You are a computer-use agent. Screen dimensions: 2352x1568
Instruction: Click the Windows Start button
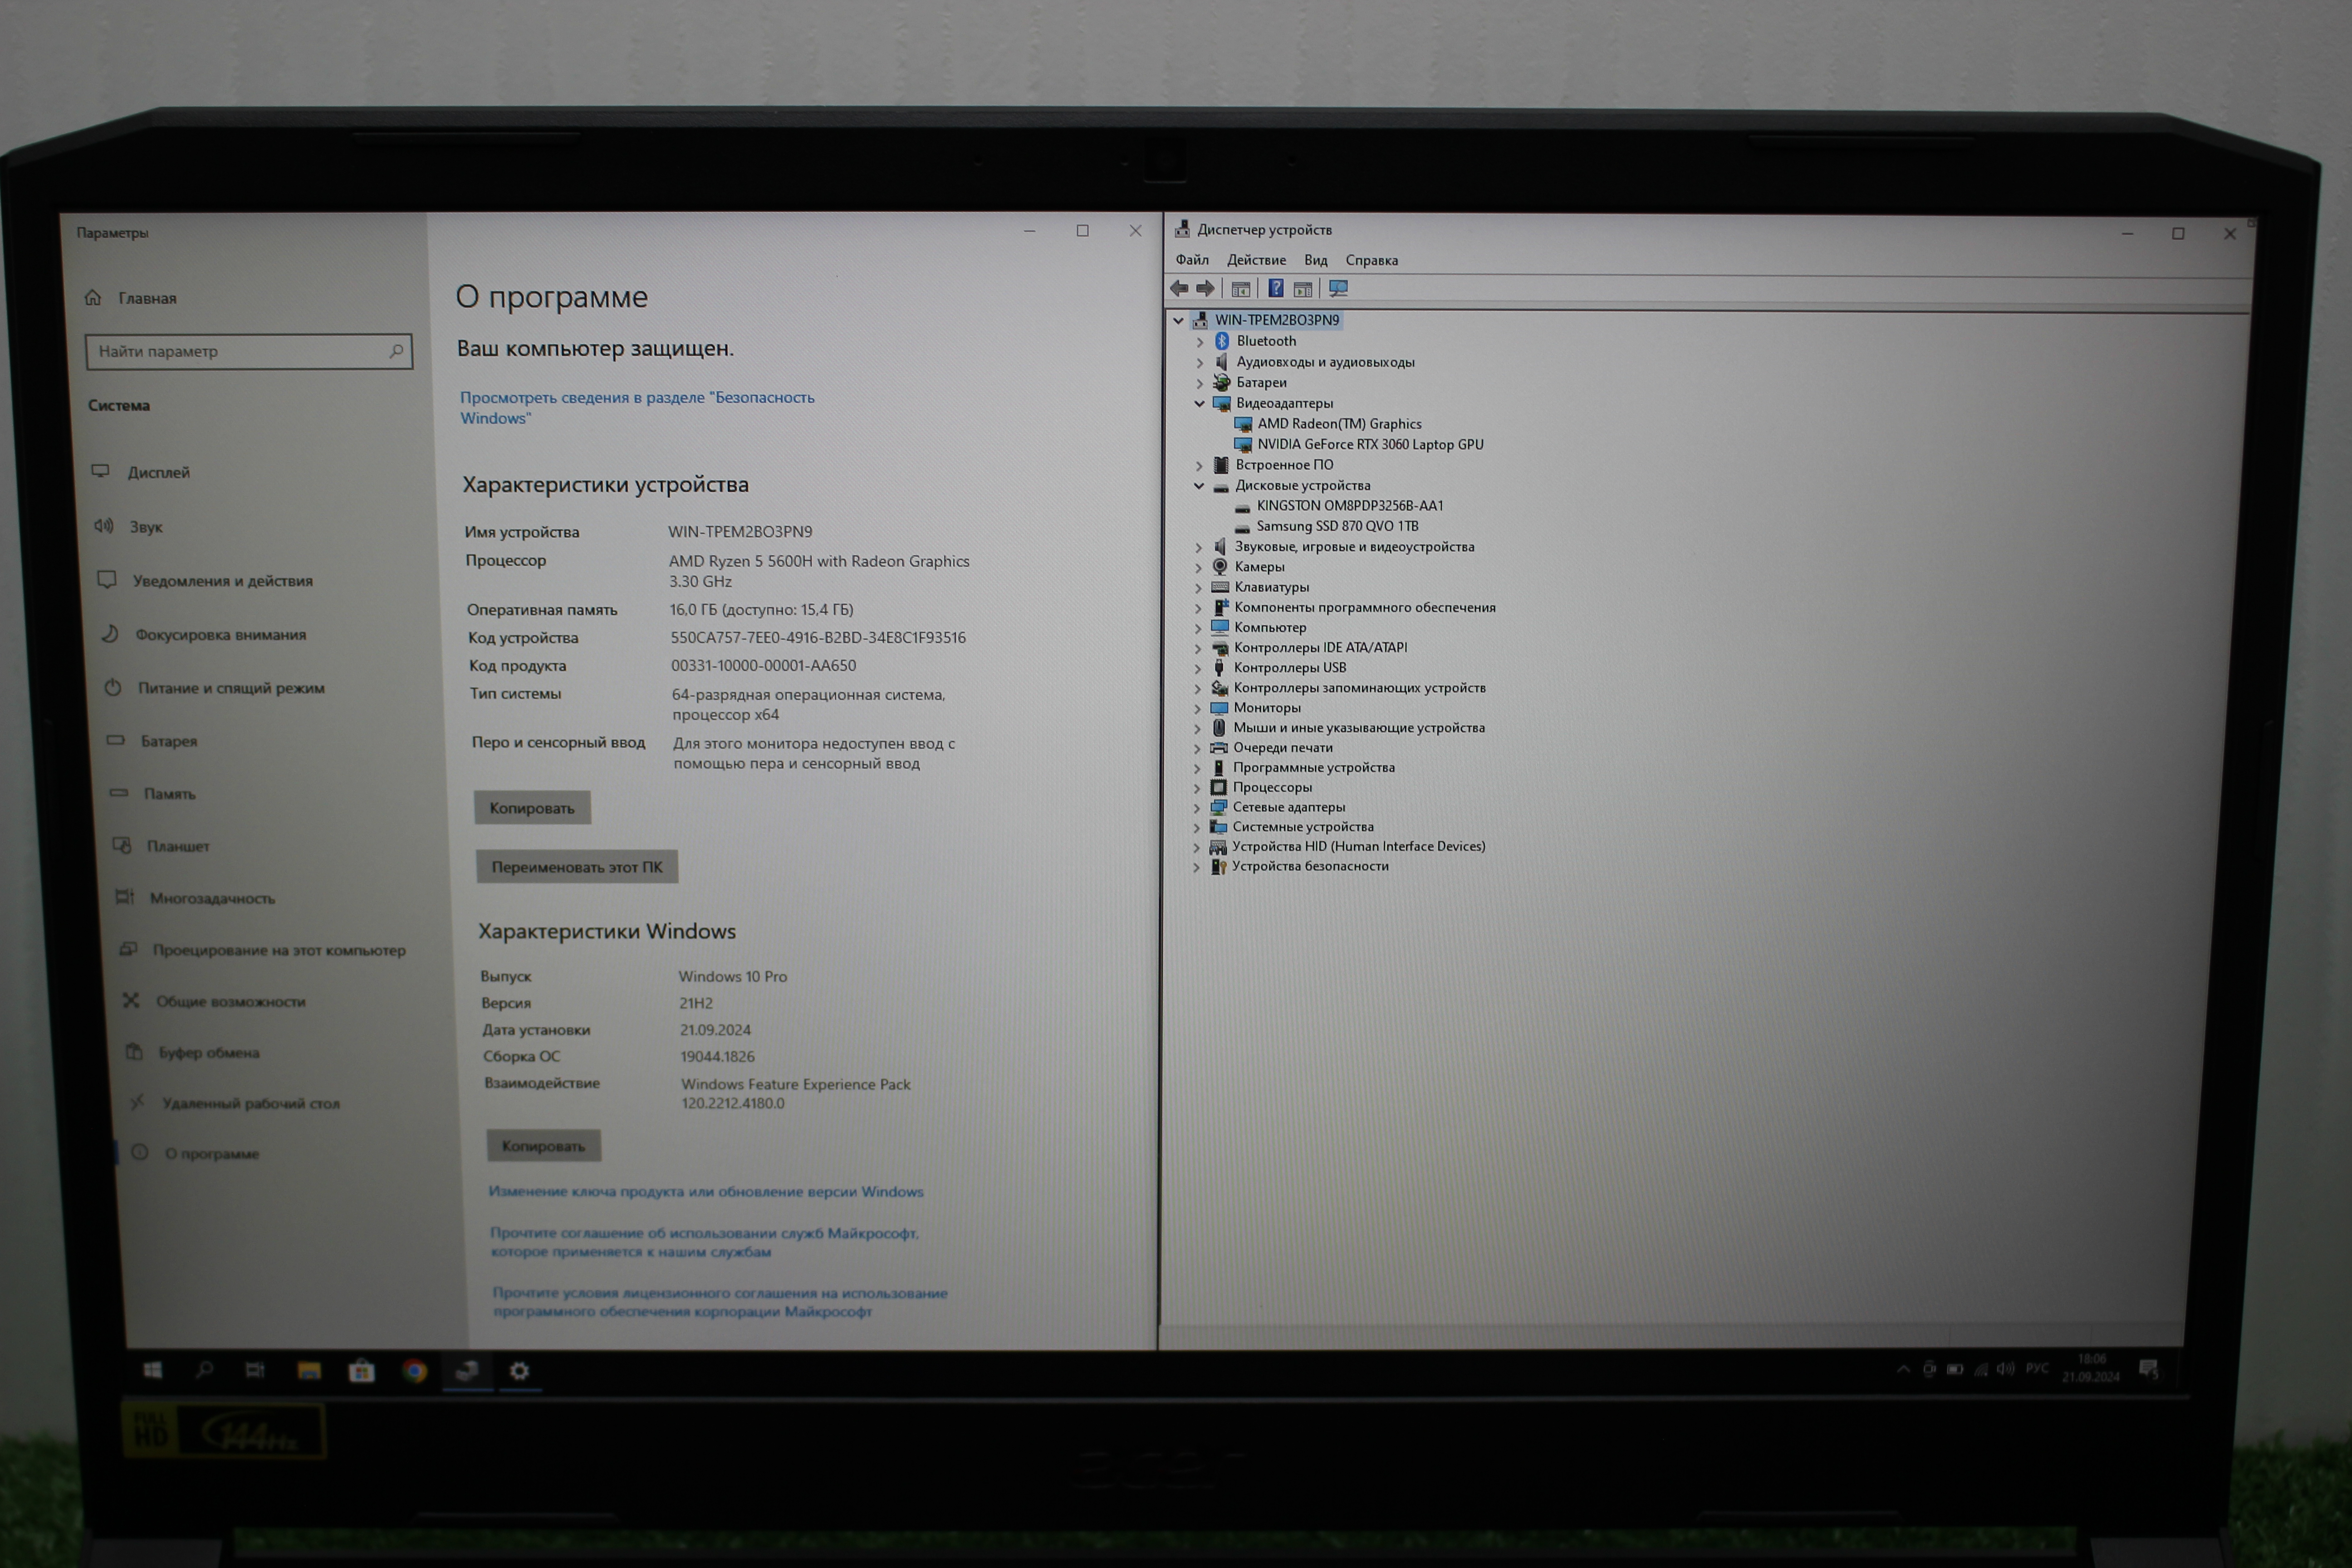coord(152,1370)
